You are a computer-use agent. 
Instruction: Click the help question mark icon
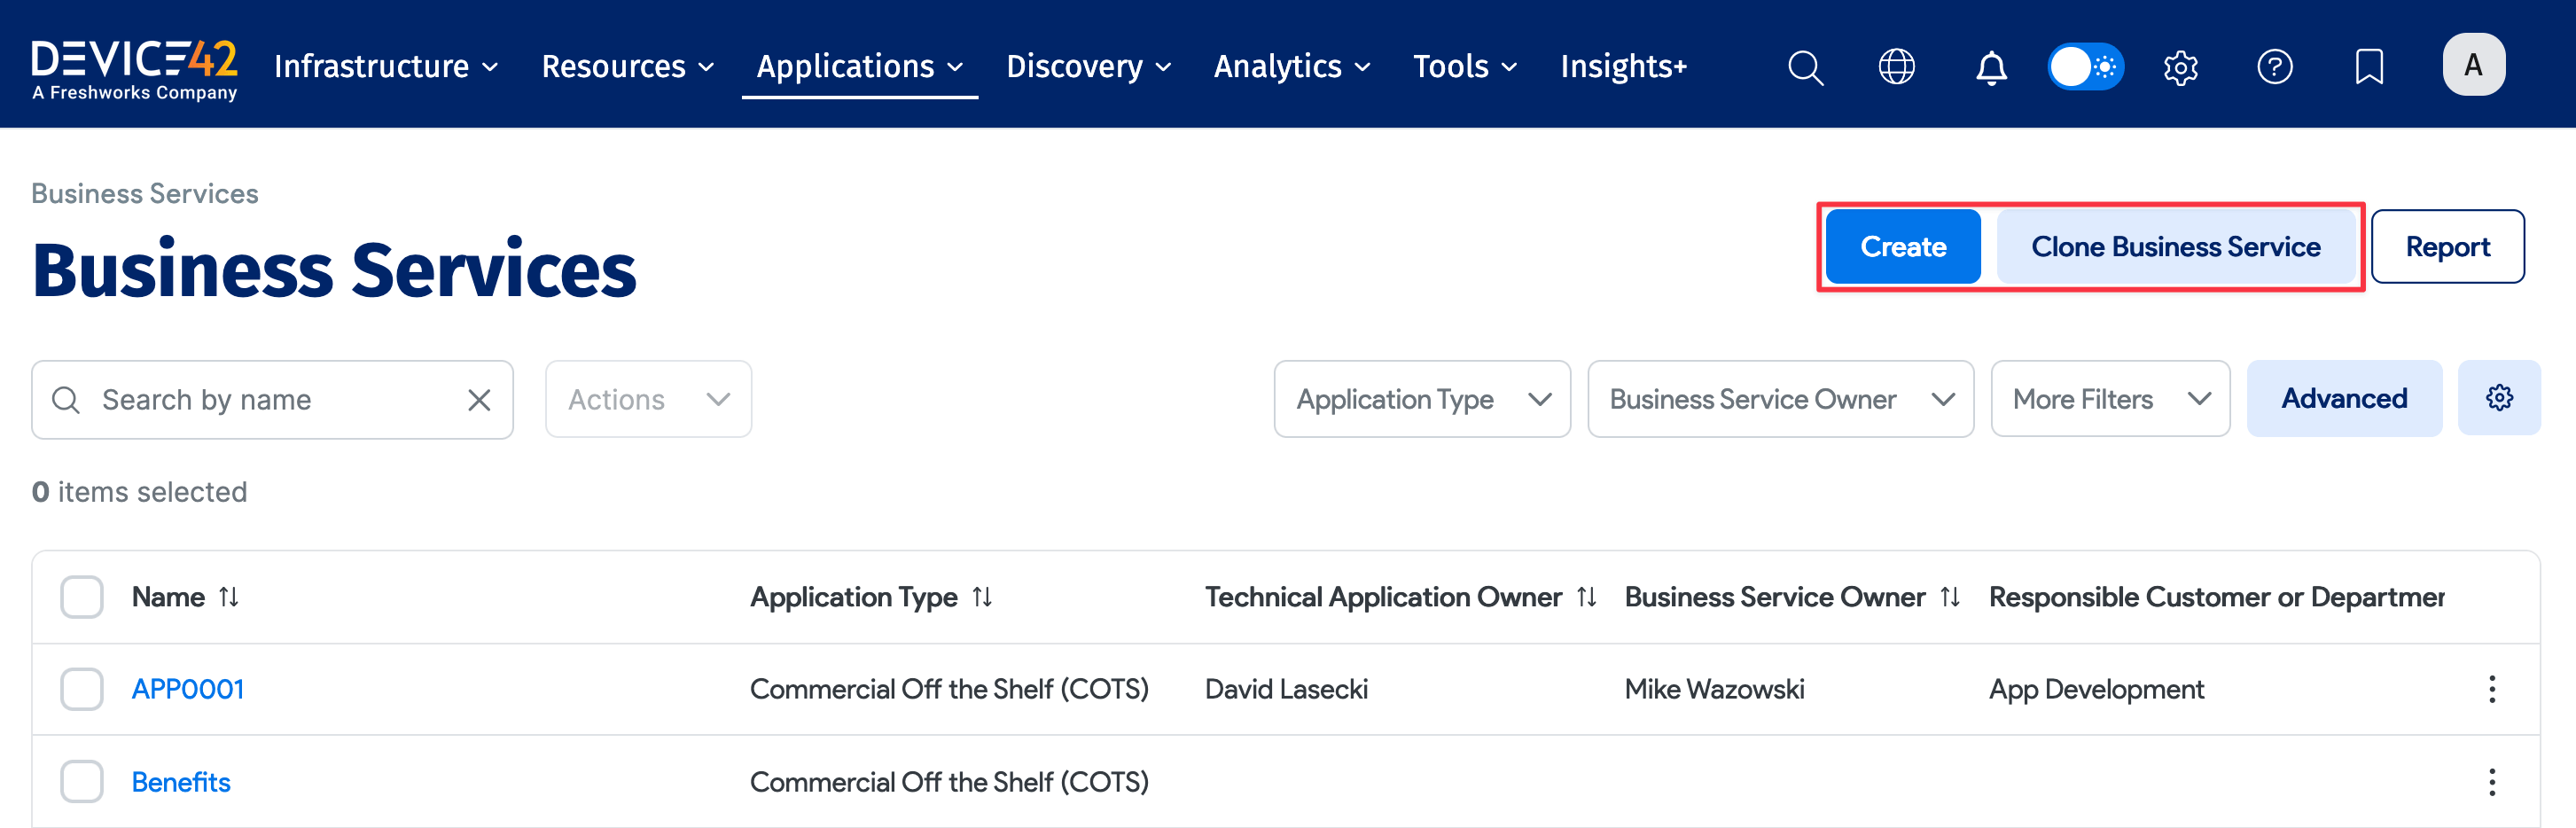tap(2275, 67)
